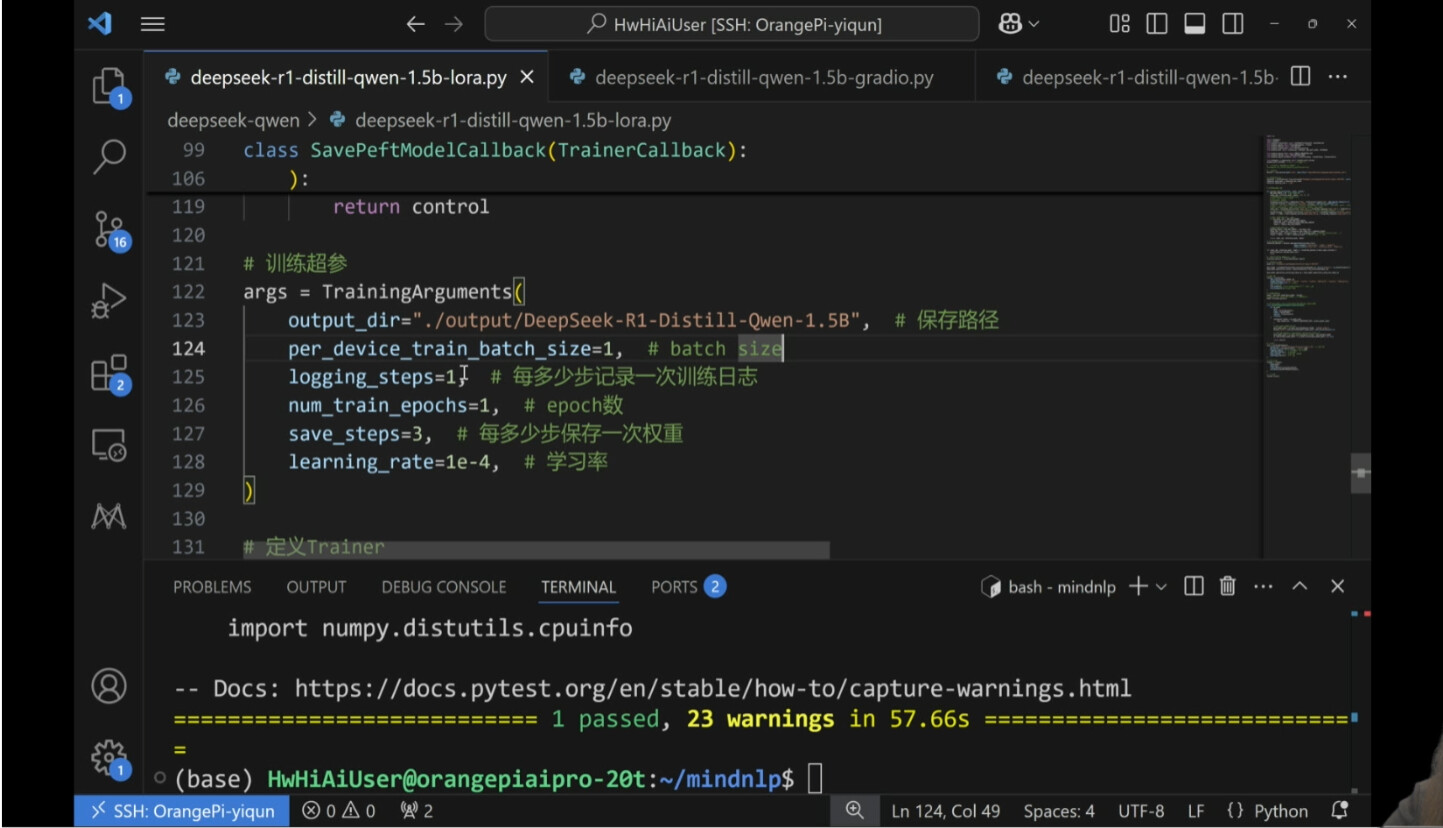Open the Customize Layout icon
The height and width of the screenshot is (828, 1443).
1119,24
